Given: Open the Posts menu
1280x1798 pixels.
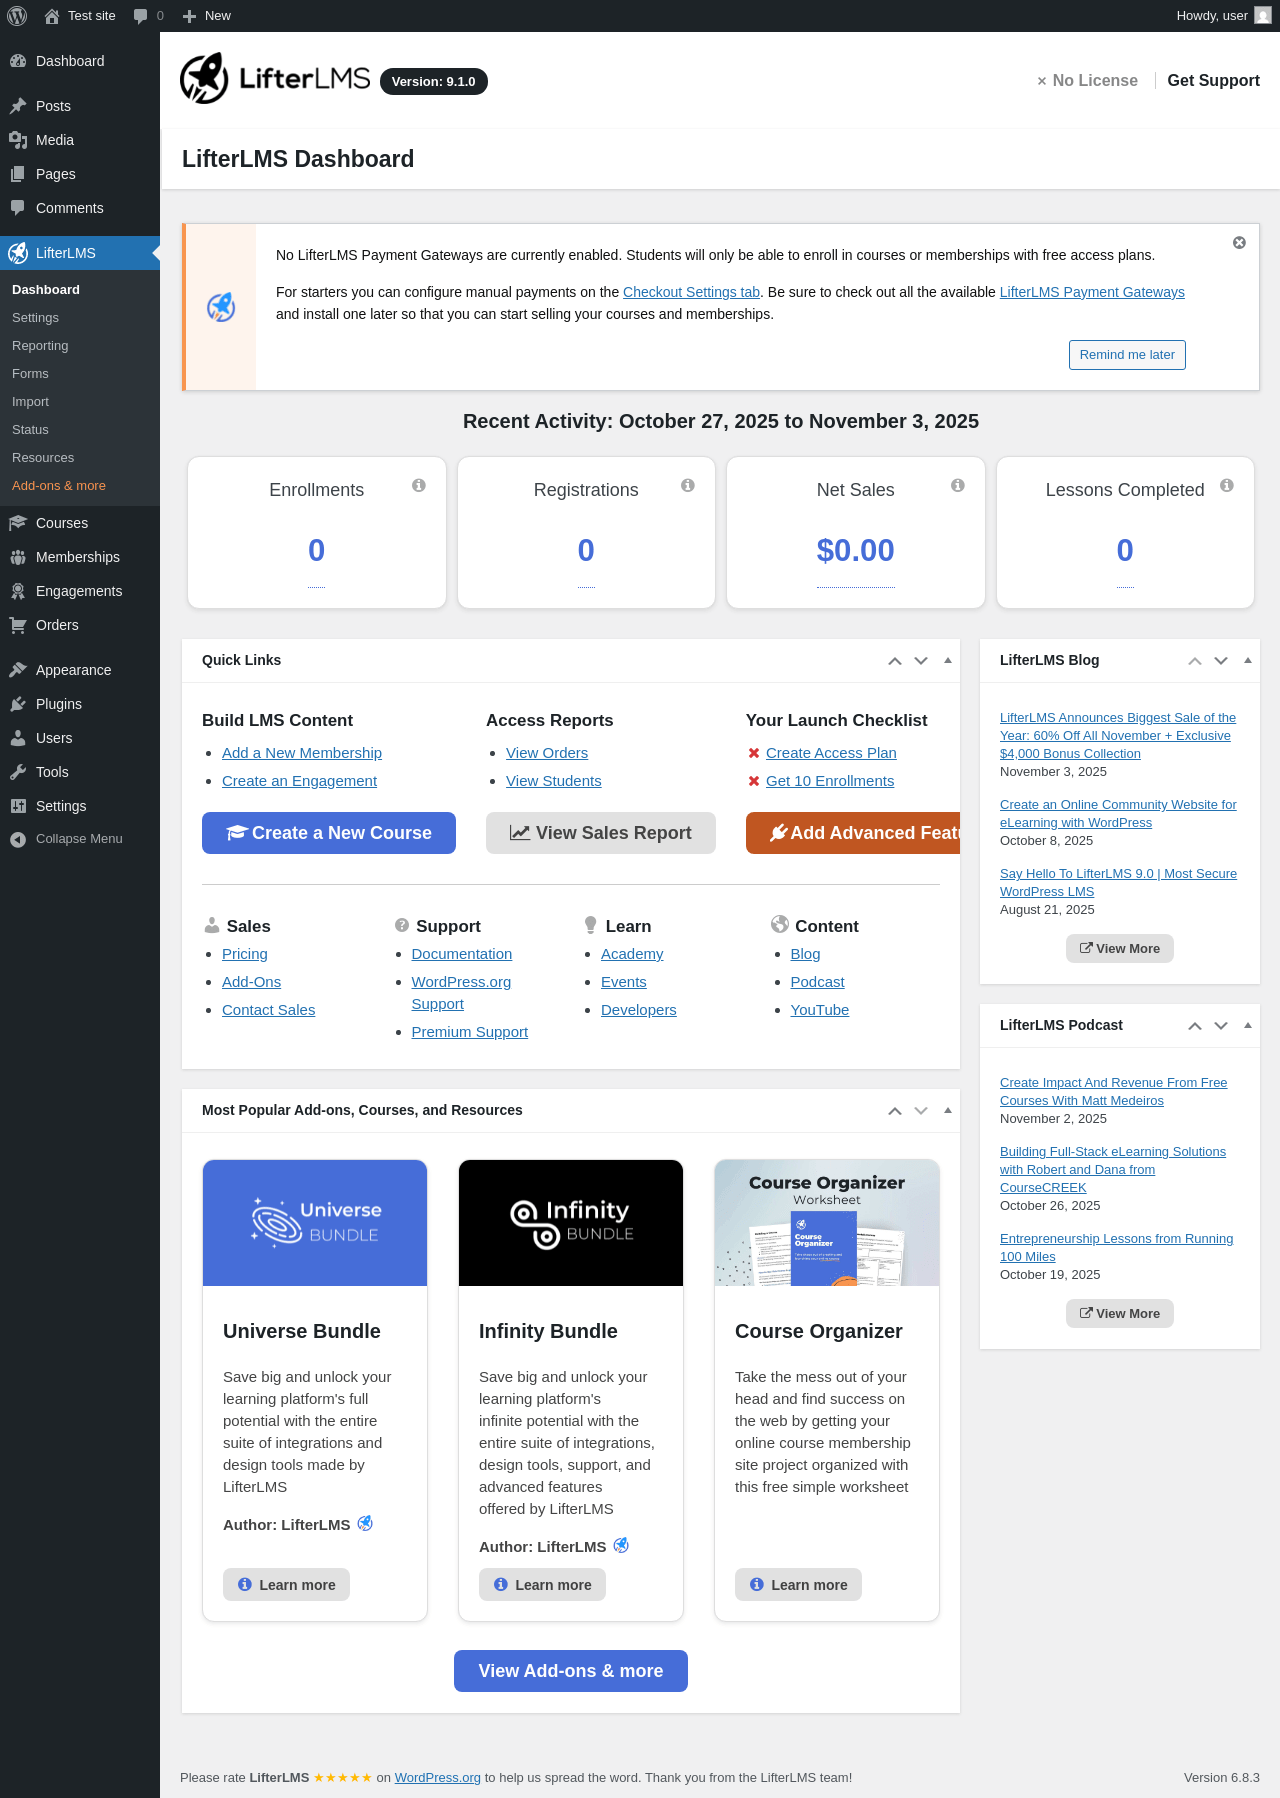Looking at the screenshot, I should (x=80, y=106).
